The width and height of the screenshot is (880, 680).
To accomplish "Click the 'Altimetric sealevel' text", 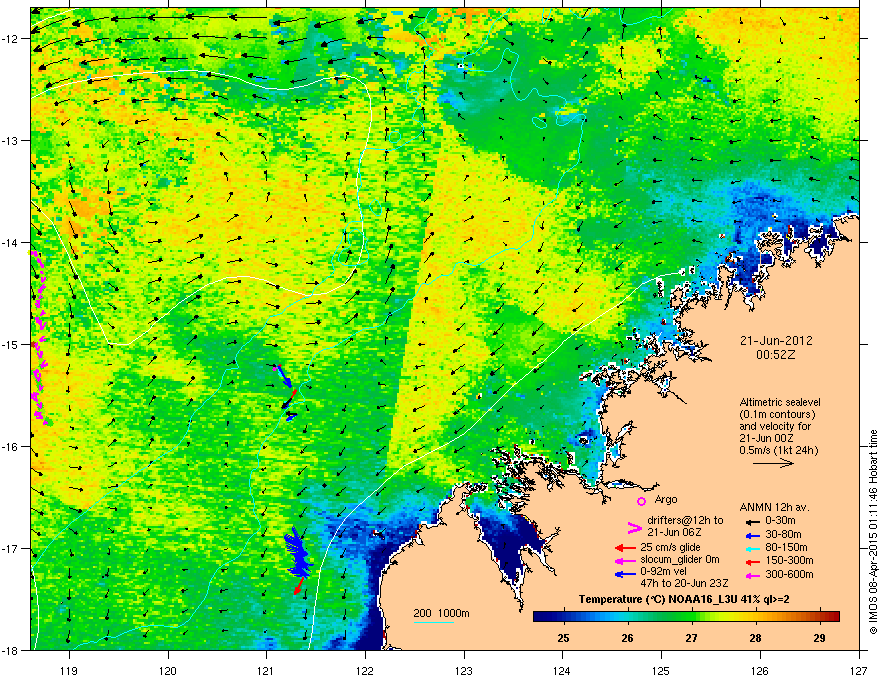I will pyautogui.click(x=780, y=402).
